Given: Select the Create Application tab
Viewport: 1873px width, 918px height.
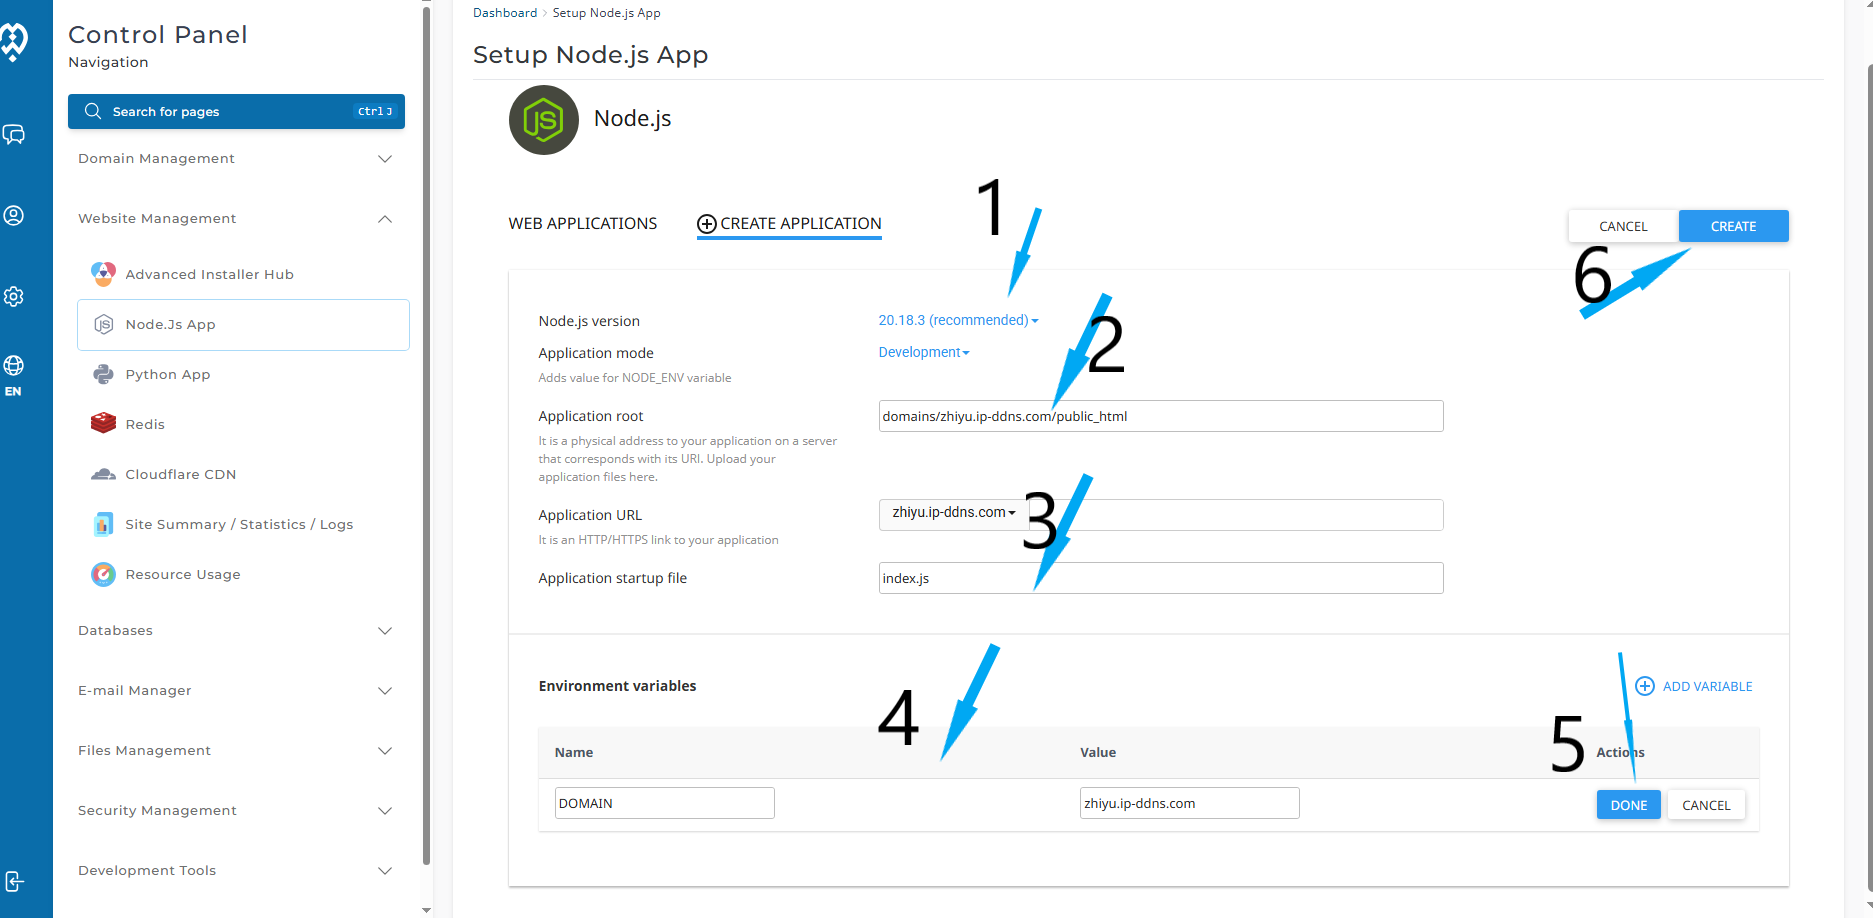Looking at the screenshot, I should pyautogui.click(x=789, y=224).
